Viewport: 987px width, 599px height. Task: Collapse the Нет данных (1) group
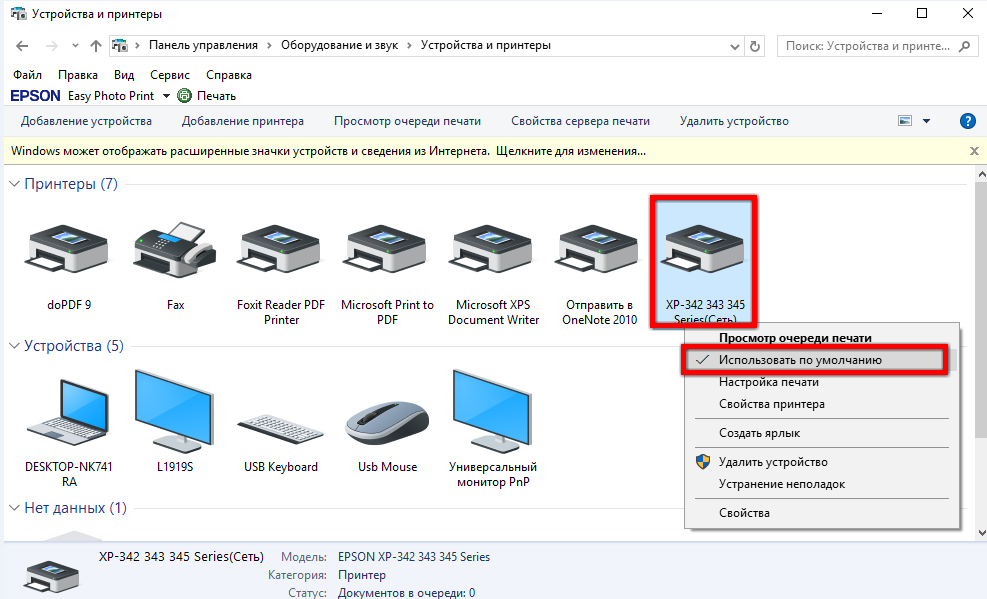point(14,508)
